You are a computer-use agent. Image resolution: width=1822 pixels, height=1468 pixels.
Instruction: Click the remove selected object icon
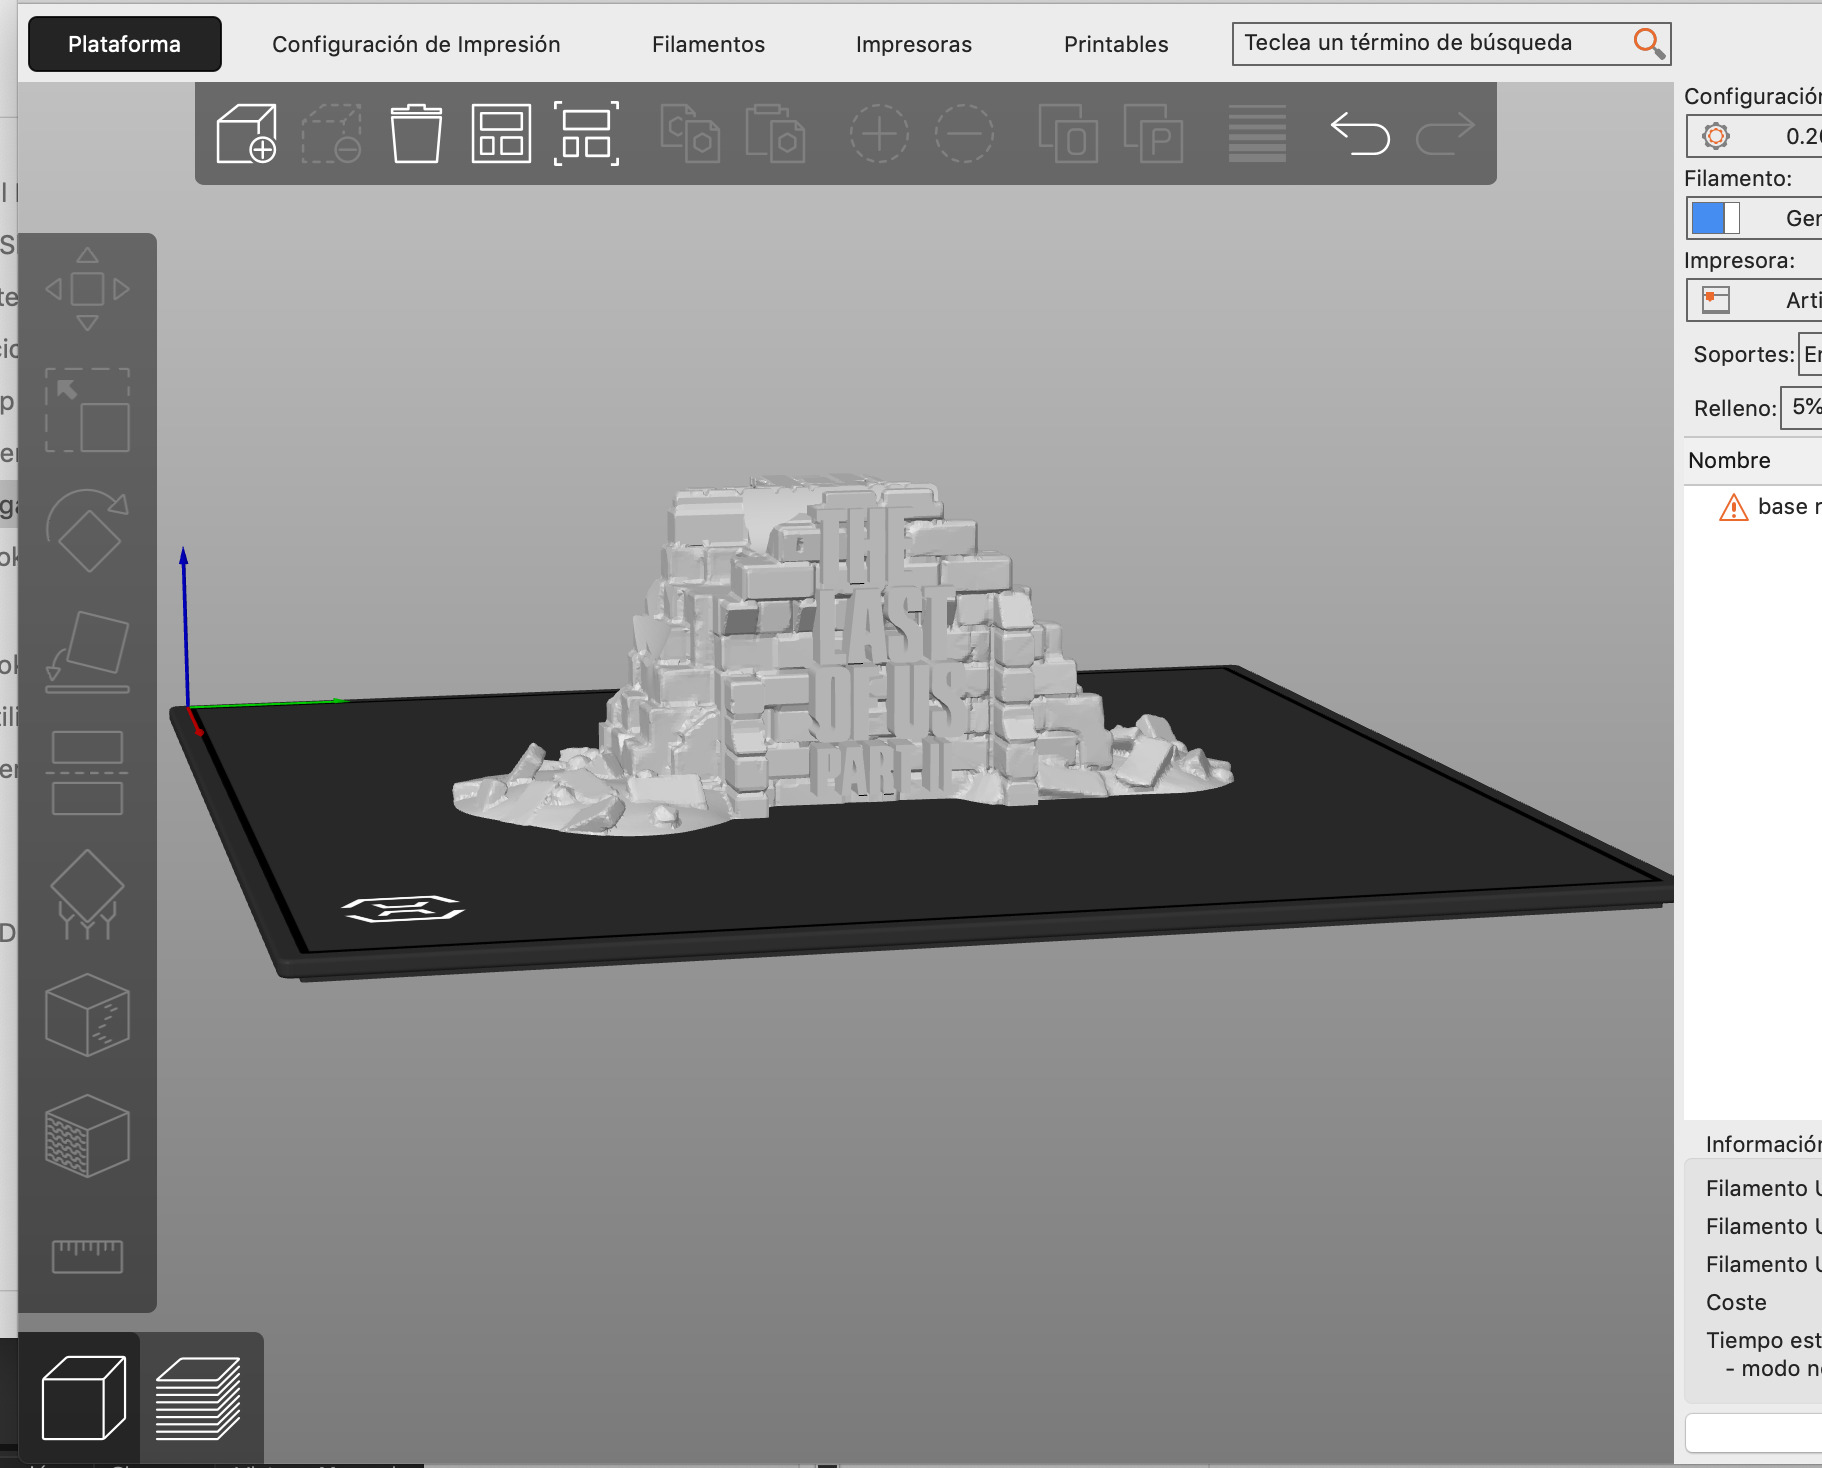click(332, 133)
